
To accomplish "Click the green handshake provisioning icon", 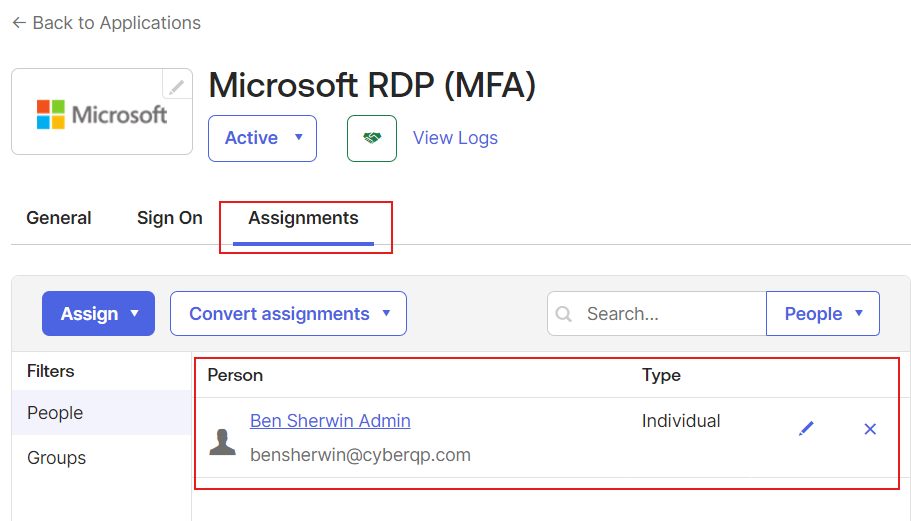I will coord(372,138).
